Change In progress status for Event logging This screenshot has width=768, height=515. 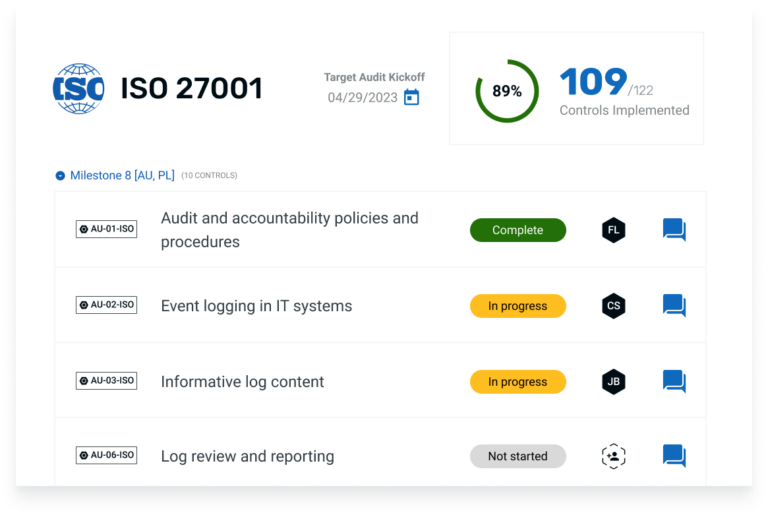coord(518,306)
